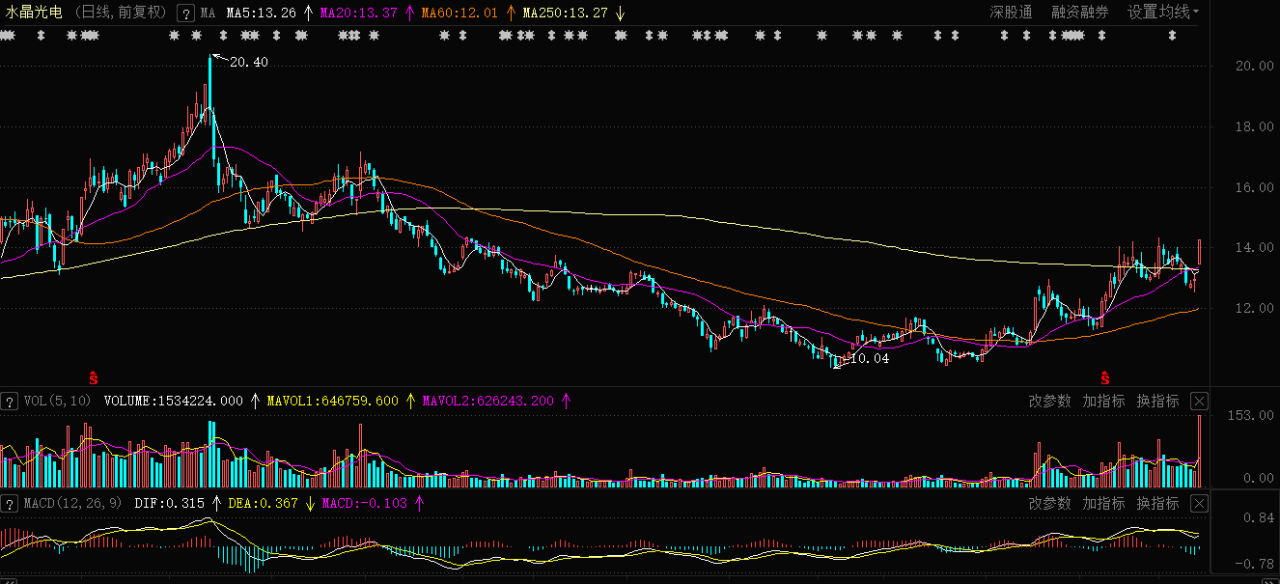
Task: Toggle the 融资融券 overlay
Action: pos(1080,12)
